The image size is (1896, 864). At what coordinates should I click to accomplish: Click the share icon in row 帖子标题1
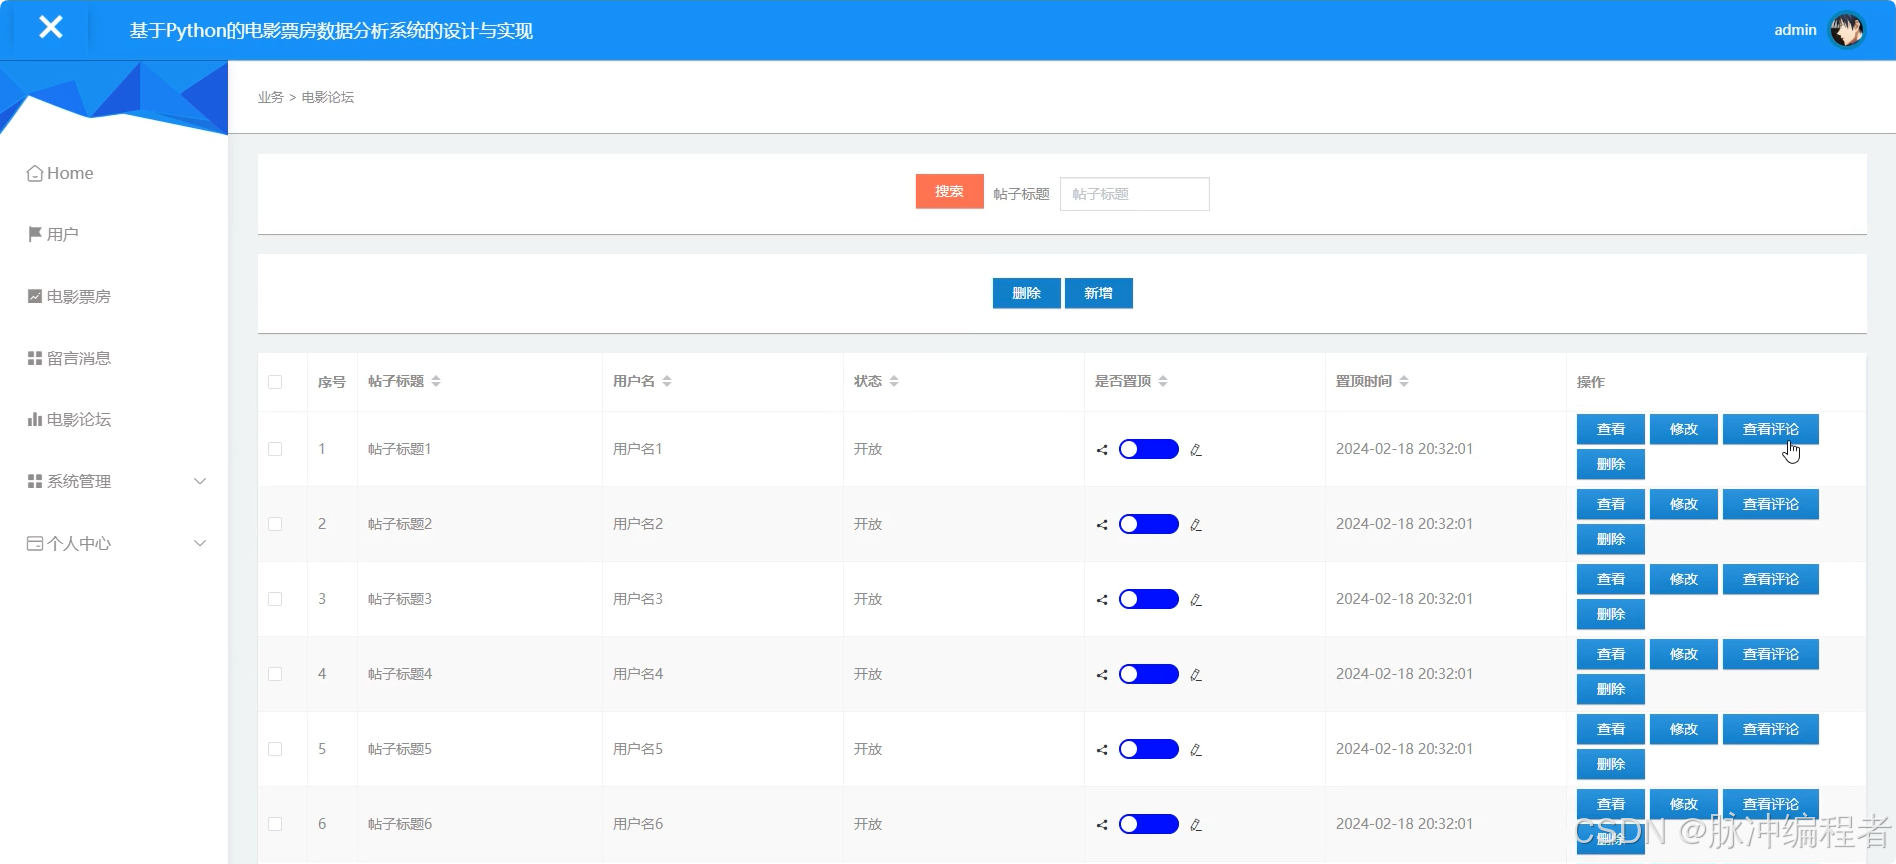tap(1102, 450)
